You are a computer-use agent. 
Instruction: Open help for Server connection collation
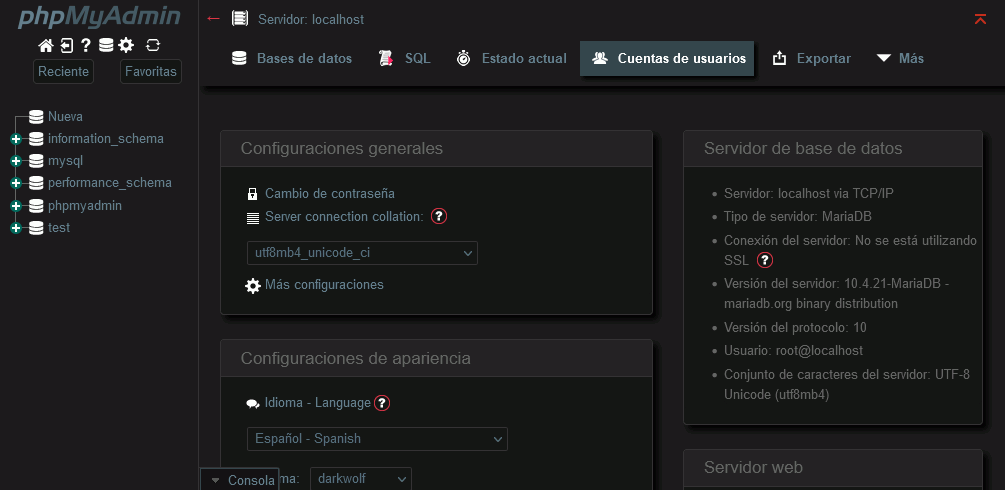pos(438,216)
